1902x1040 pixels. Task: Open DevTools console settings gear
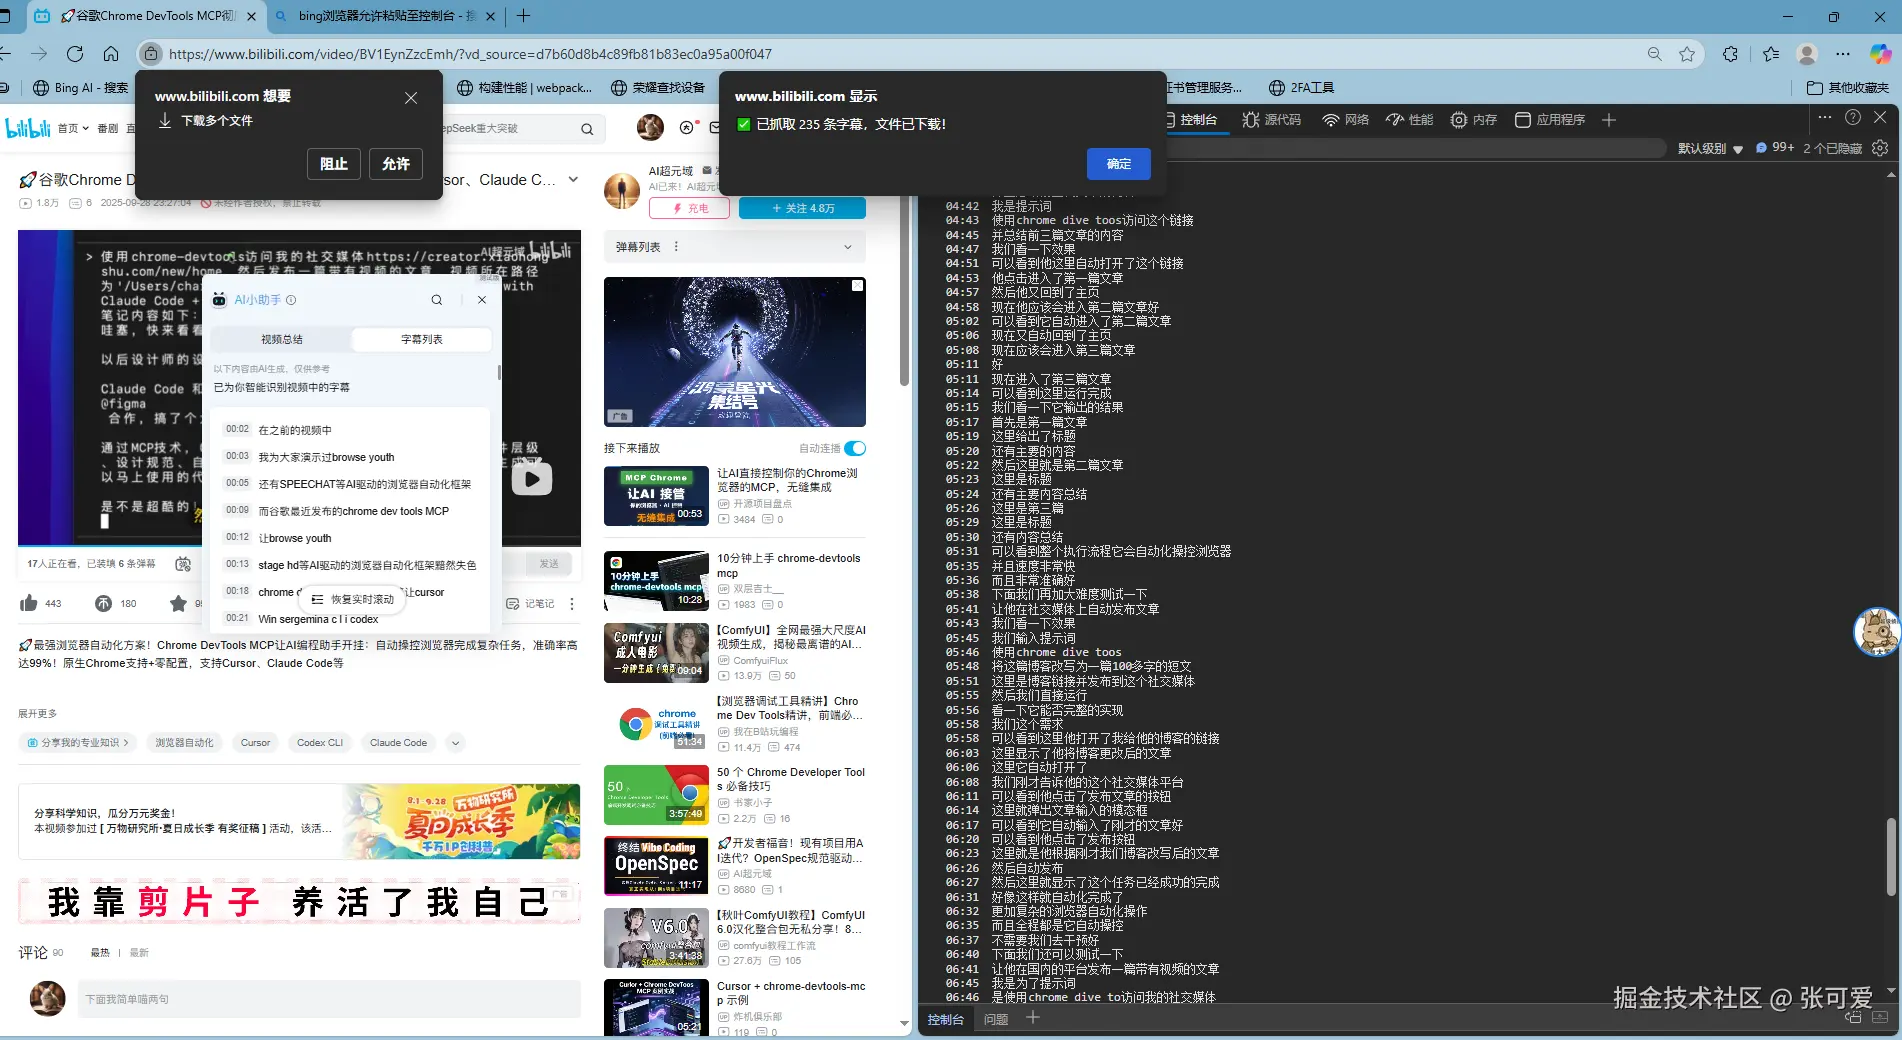[1880, 148]
